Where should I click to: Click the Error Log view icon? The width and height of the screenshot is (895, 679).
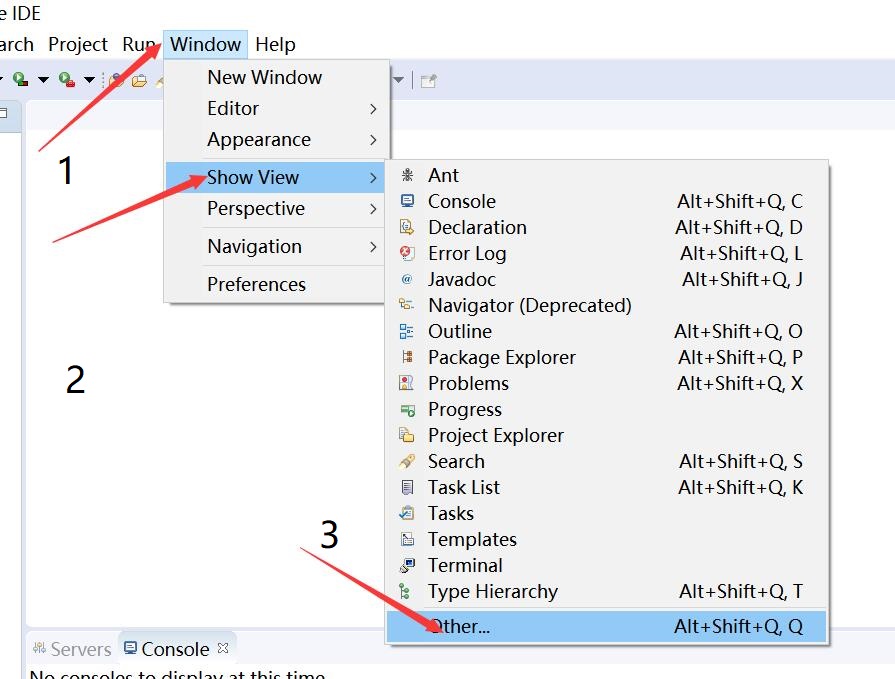tap(407, 253)
